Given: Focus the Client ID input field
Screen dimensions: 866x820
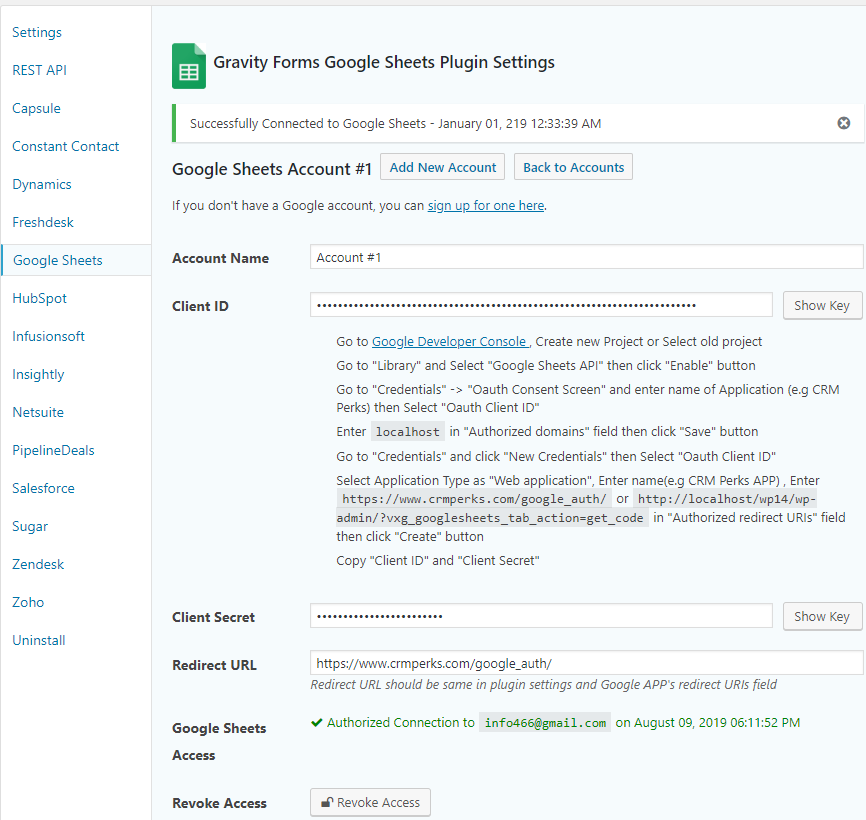Looking at the screenshot, I should (541, 305).
